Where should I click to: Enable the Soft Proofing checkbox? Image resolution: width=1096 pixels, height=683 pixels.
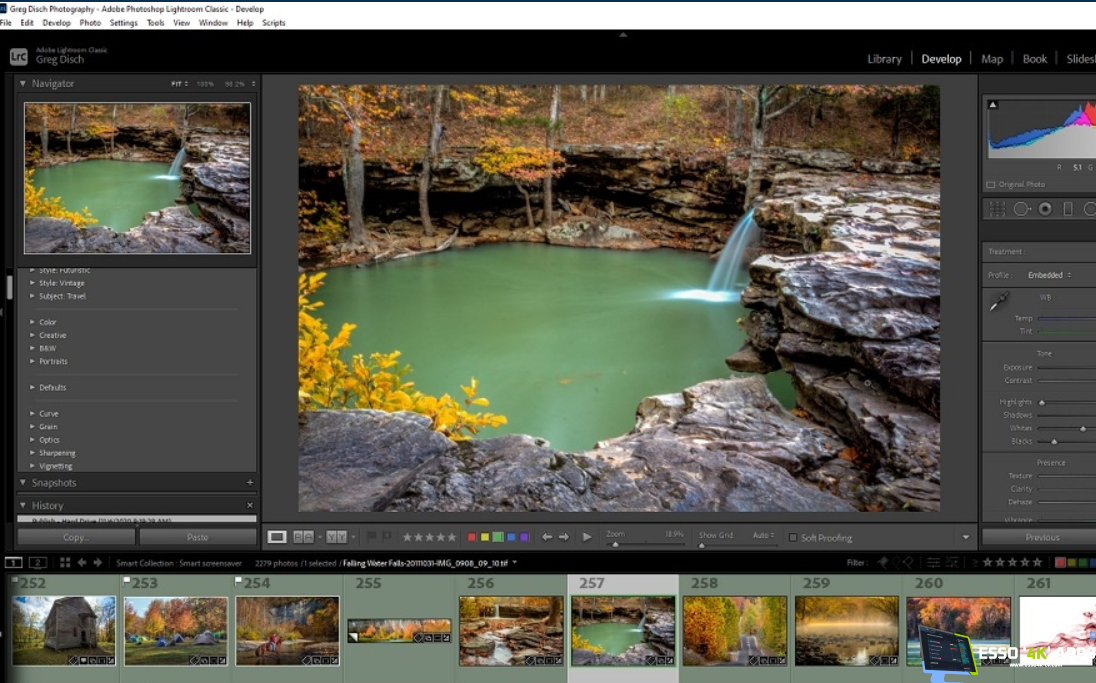pos(793,538)
